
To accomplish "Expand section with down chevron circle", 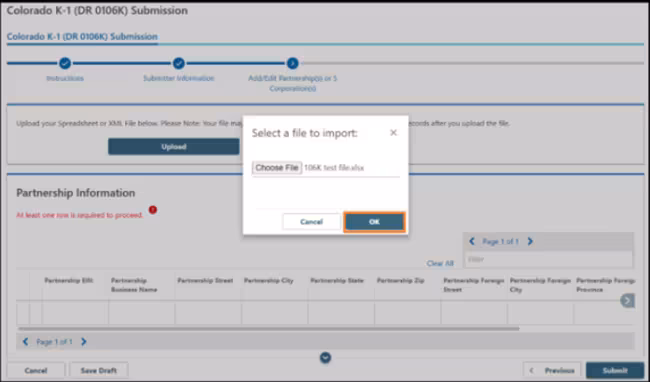I will (x=325, y=358).
